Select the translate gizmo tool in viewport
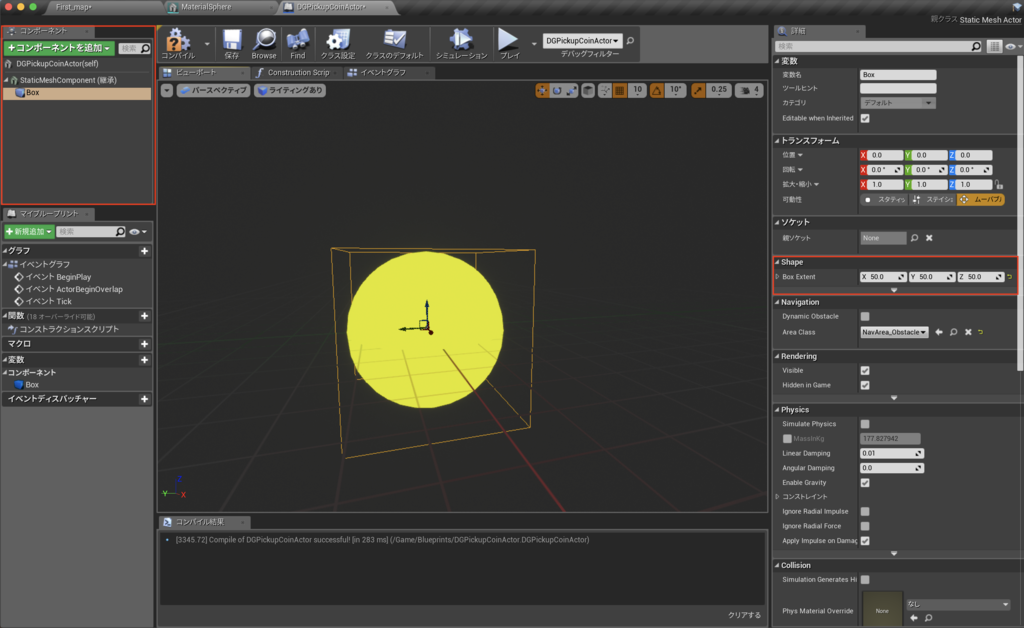This screenshot has height=628, width=1024. 542,91
